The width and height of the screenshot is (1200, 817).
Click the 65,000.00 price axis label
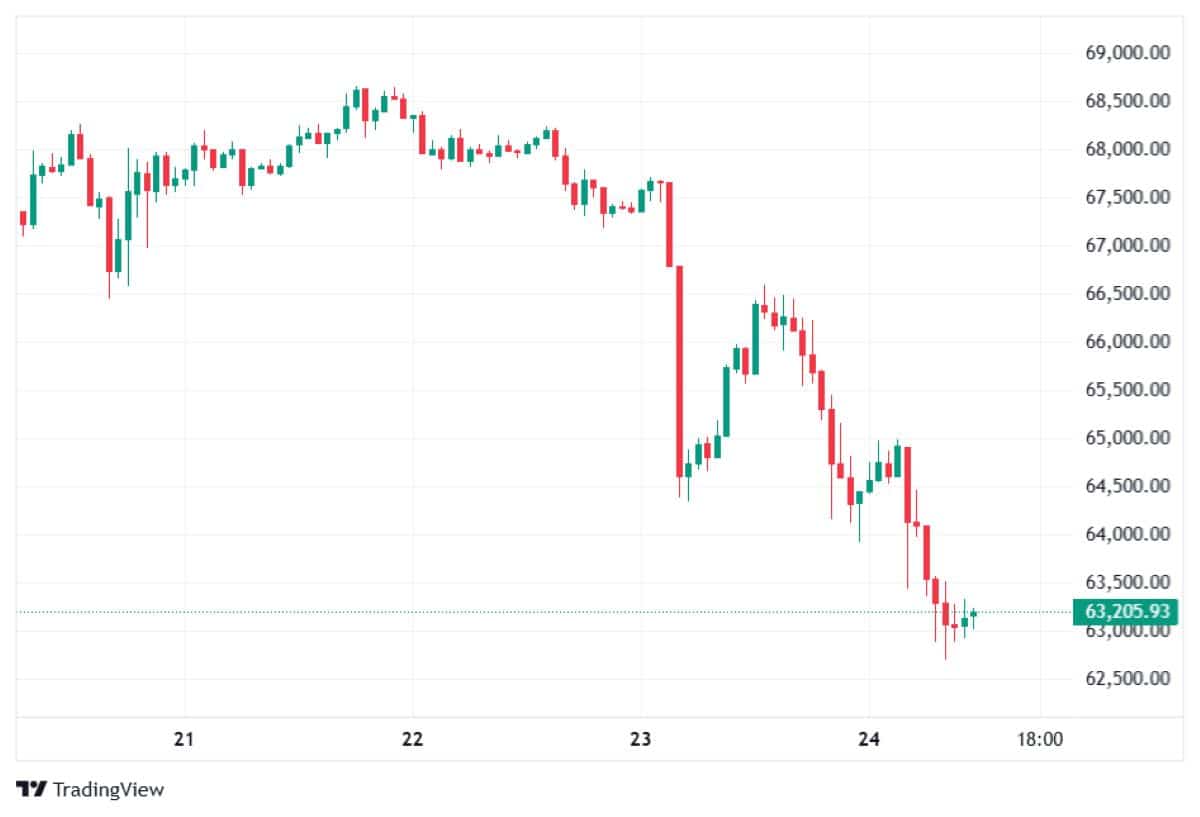click(x=1127, y=437)
